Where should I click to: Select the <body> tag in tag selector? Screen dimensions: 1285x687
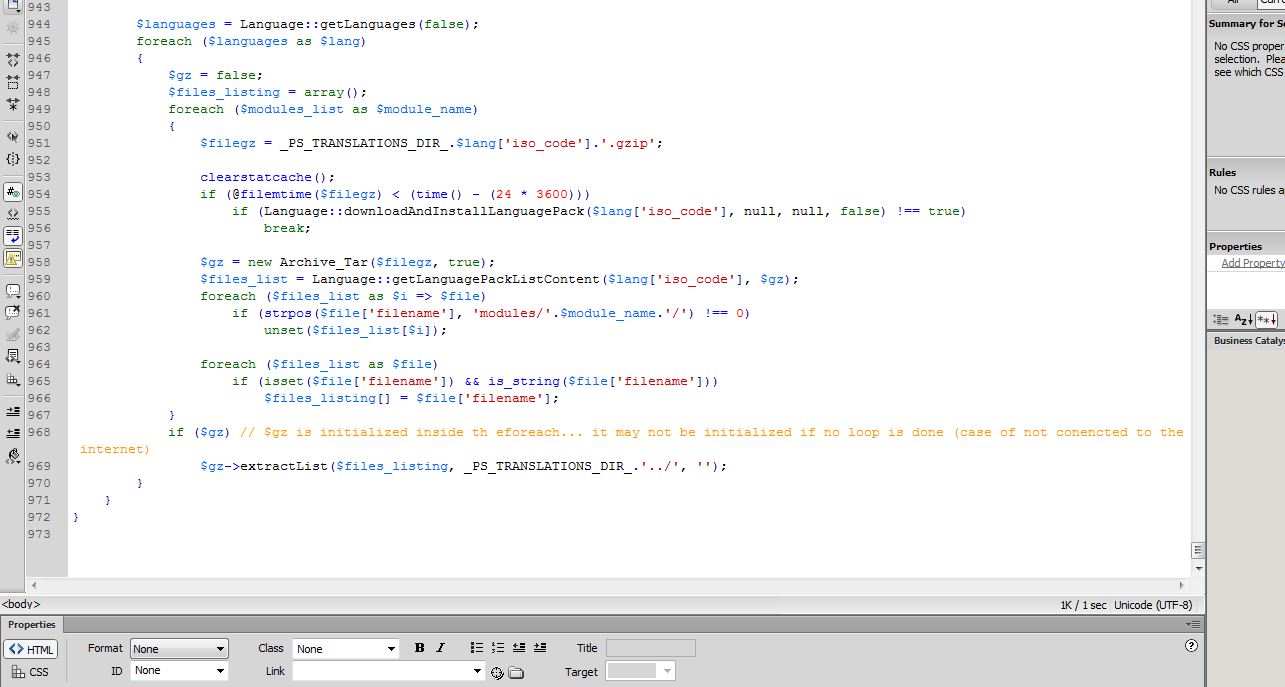click(x=20, y=604)
